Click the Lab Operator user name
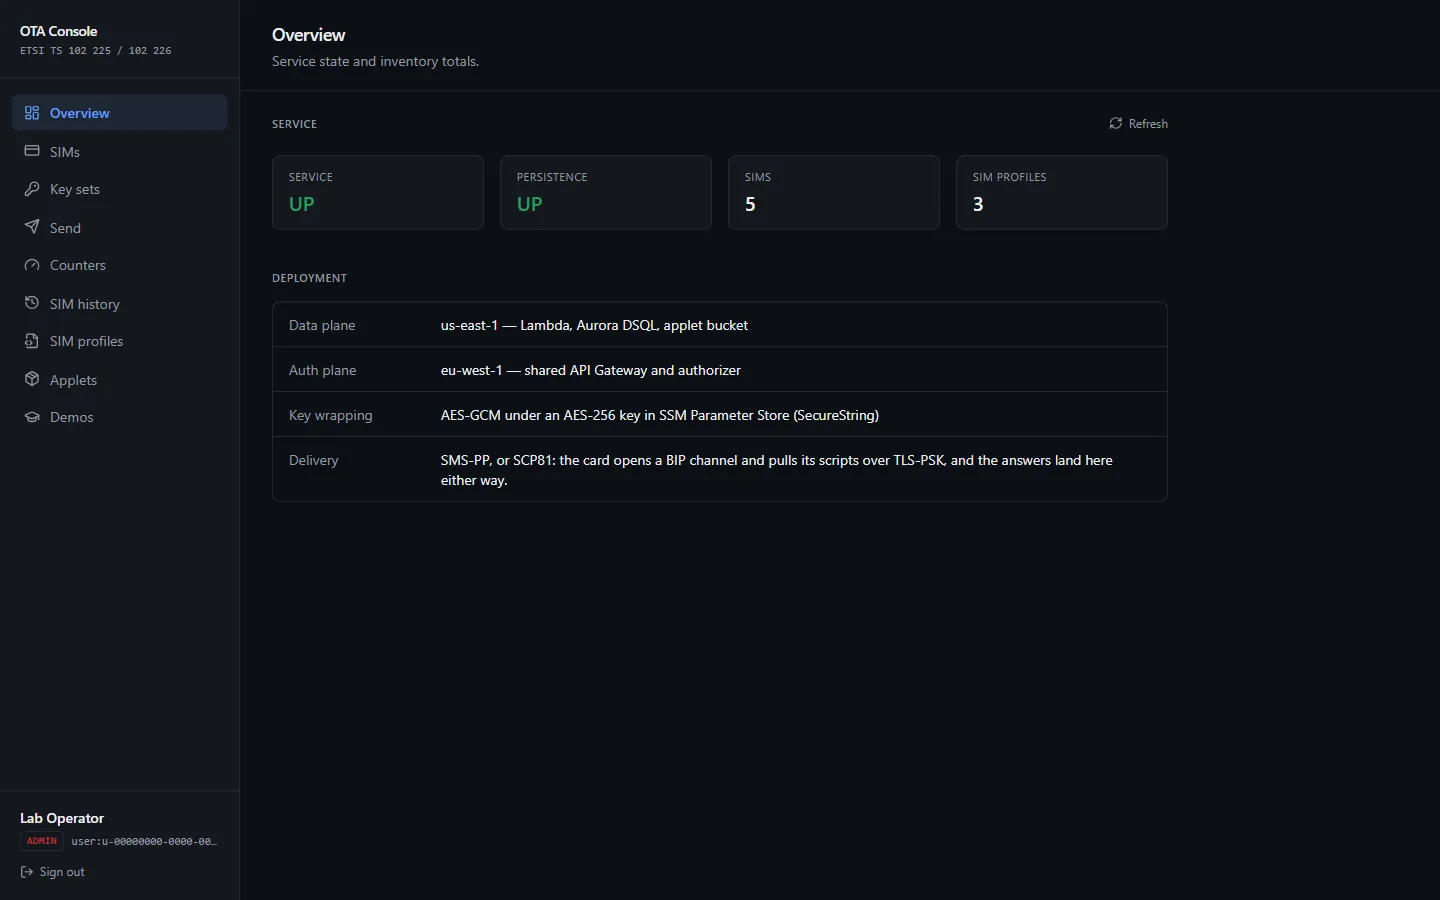 pos(62,818)
